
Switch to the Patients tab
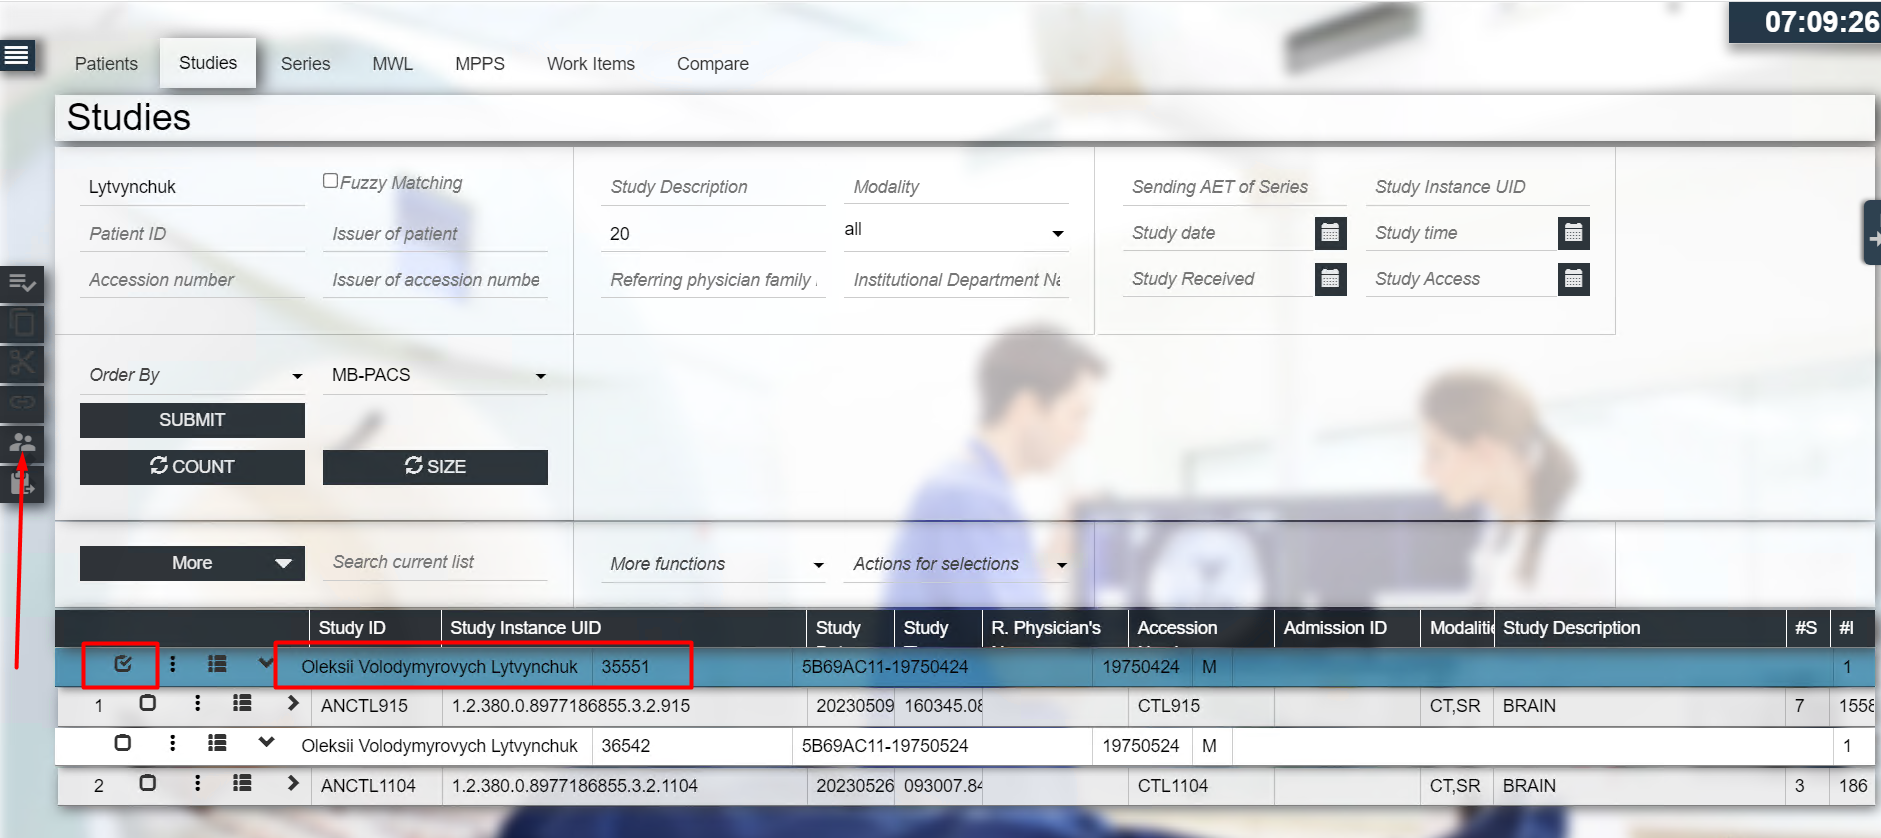[106, 64]
